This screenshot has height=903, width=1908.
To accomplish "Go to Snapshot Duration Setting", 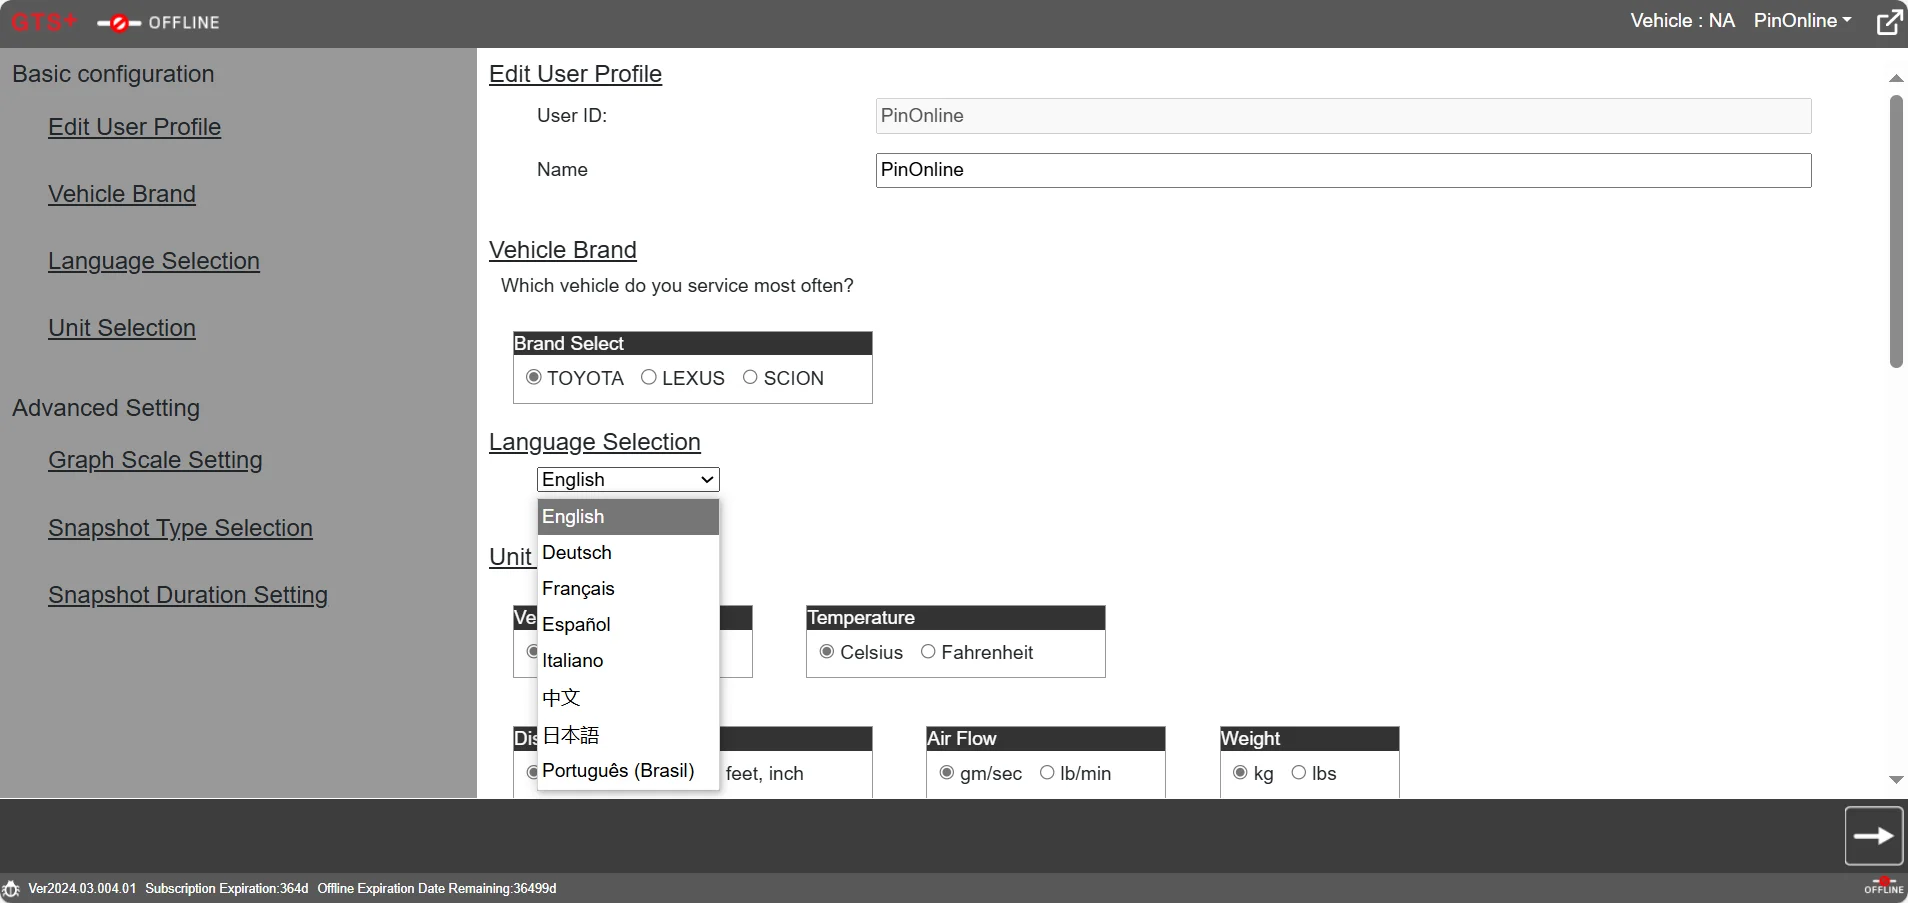I will pyautogui.click(x=188, y=595).
